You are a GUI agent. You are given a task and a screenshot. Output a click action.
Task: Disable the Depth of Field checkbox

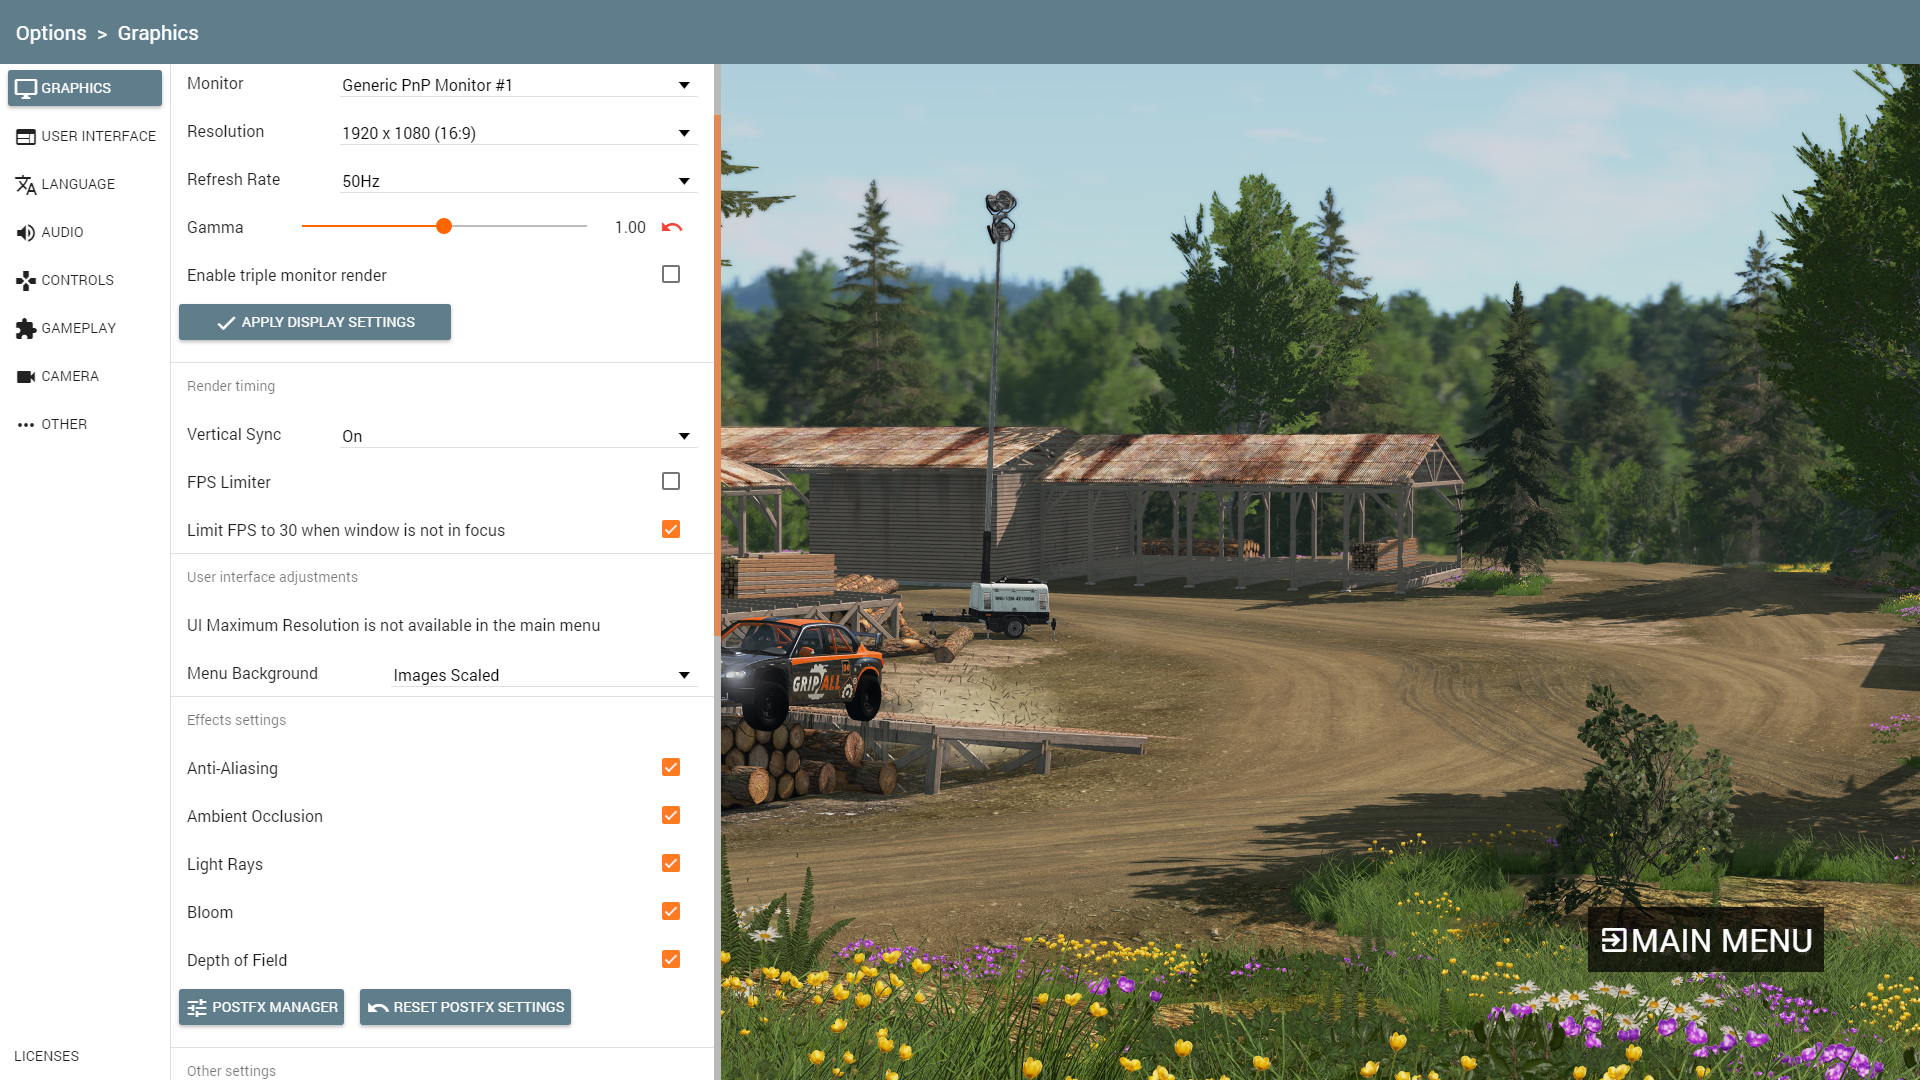[x=671, y=959]
